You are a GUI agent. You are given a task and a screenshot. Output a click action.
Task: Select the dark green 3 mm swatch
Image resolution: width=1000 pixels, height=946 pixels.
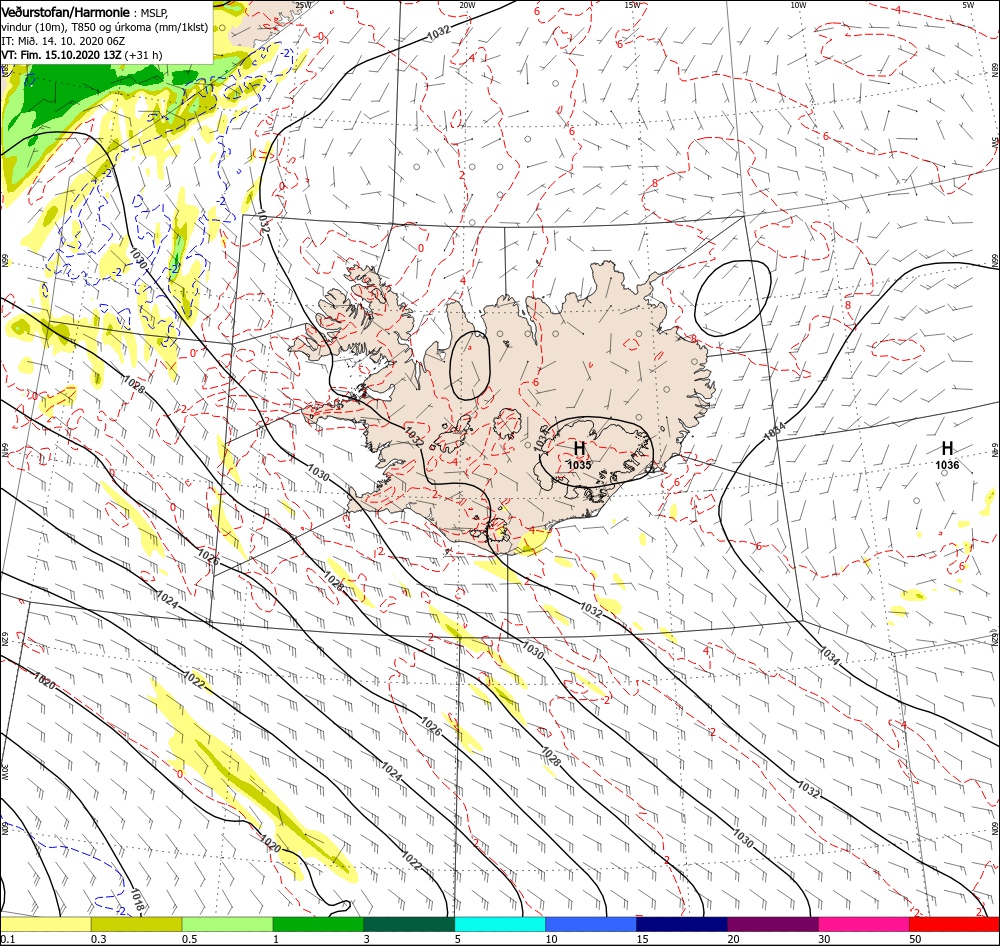point(409,924)
